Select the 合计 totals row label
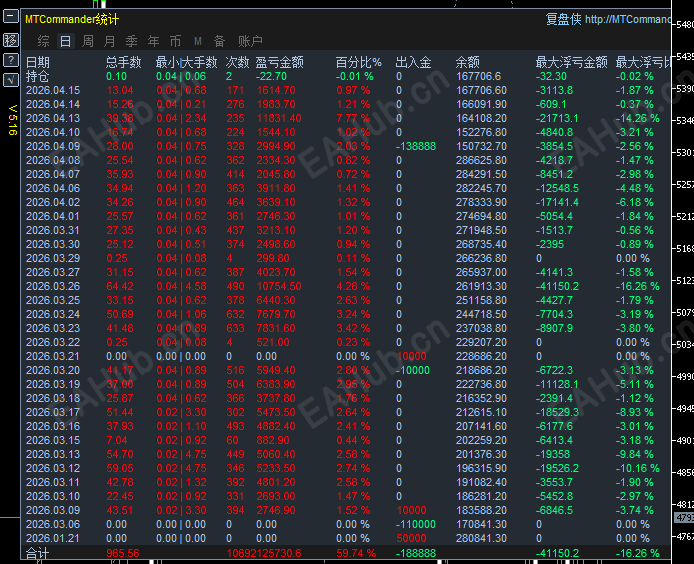694x564 pixels. coord(38,553)
